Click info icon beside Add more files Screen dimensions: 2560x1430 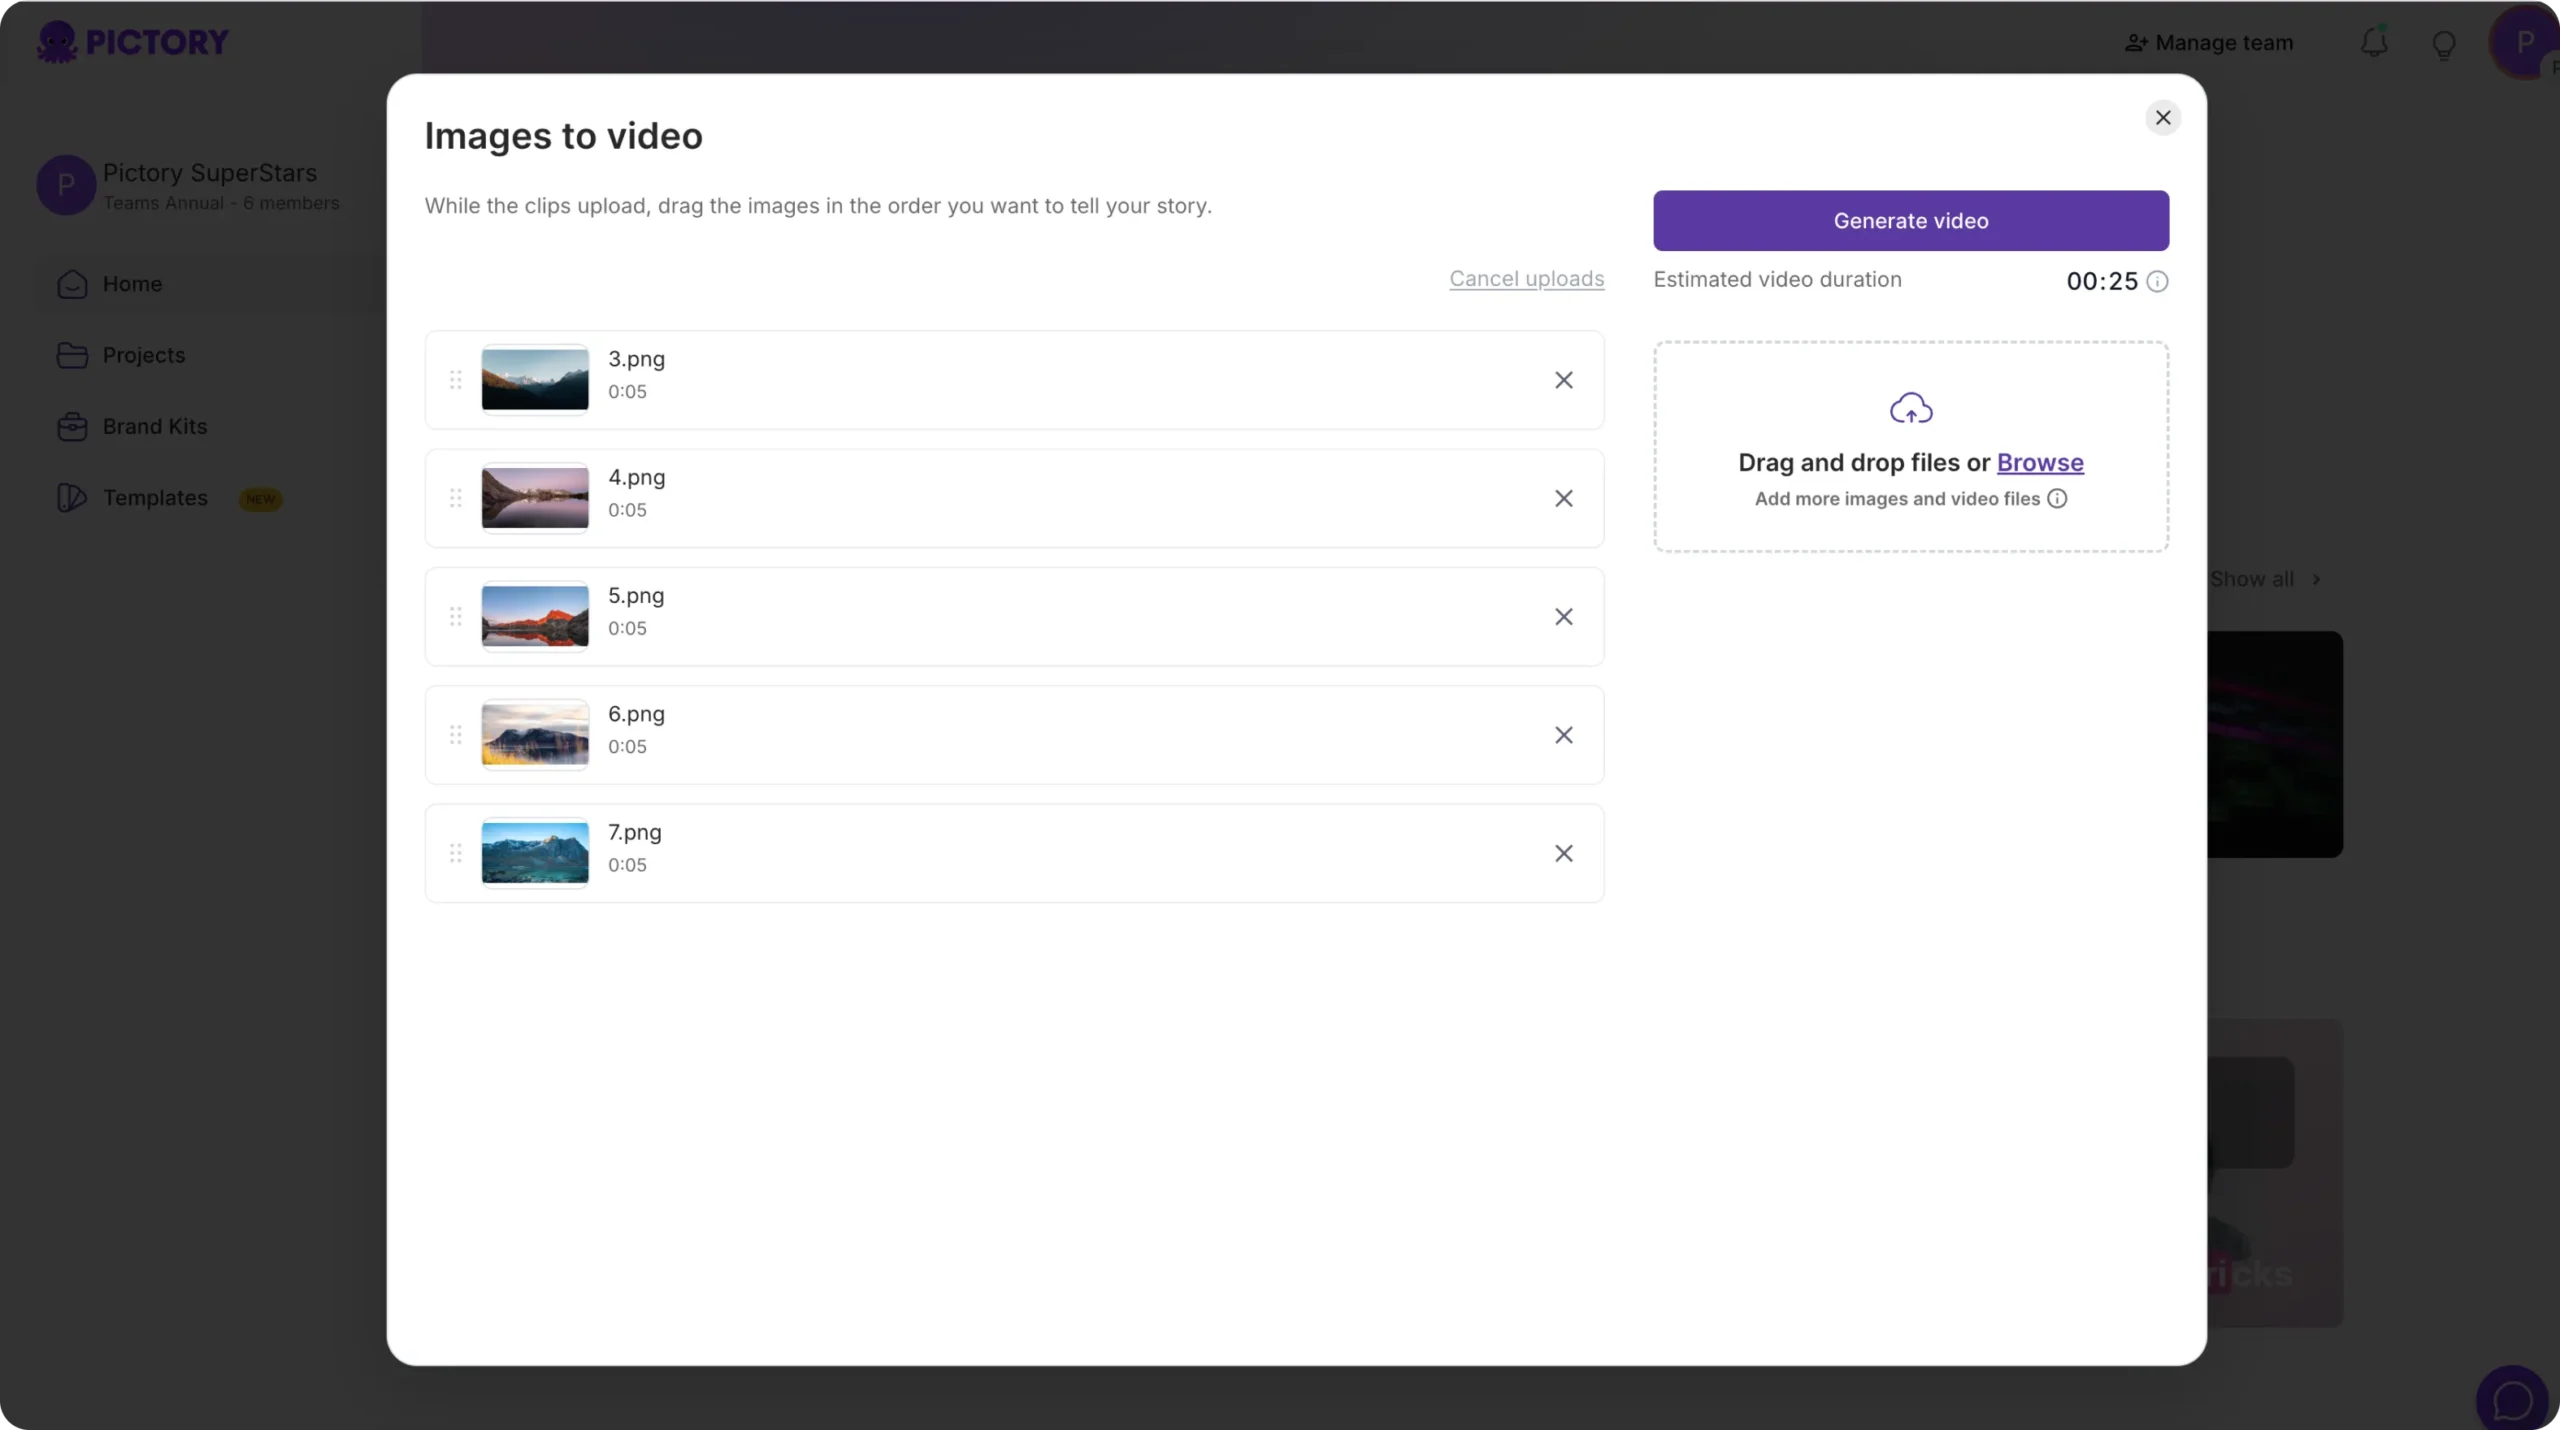[x=2056, y=499]
